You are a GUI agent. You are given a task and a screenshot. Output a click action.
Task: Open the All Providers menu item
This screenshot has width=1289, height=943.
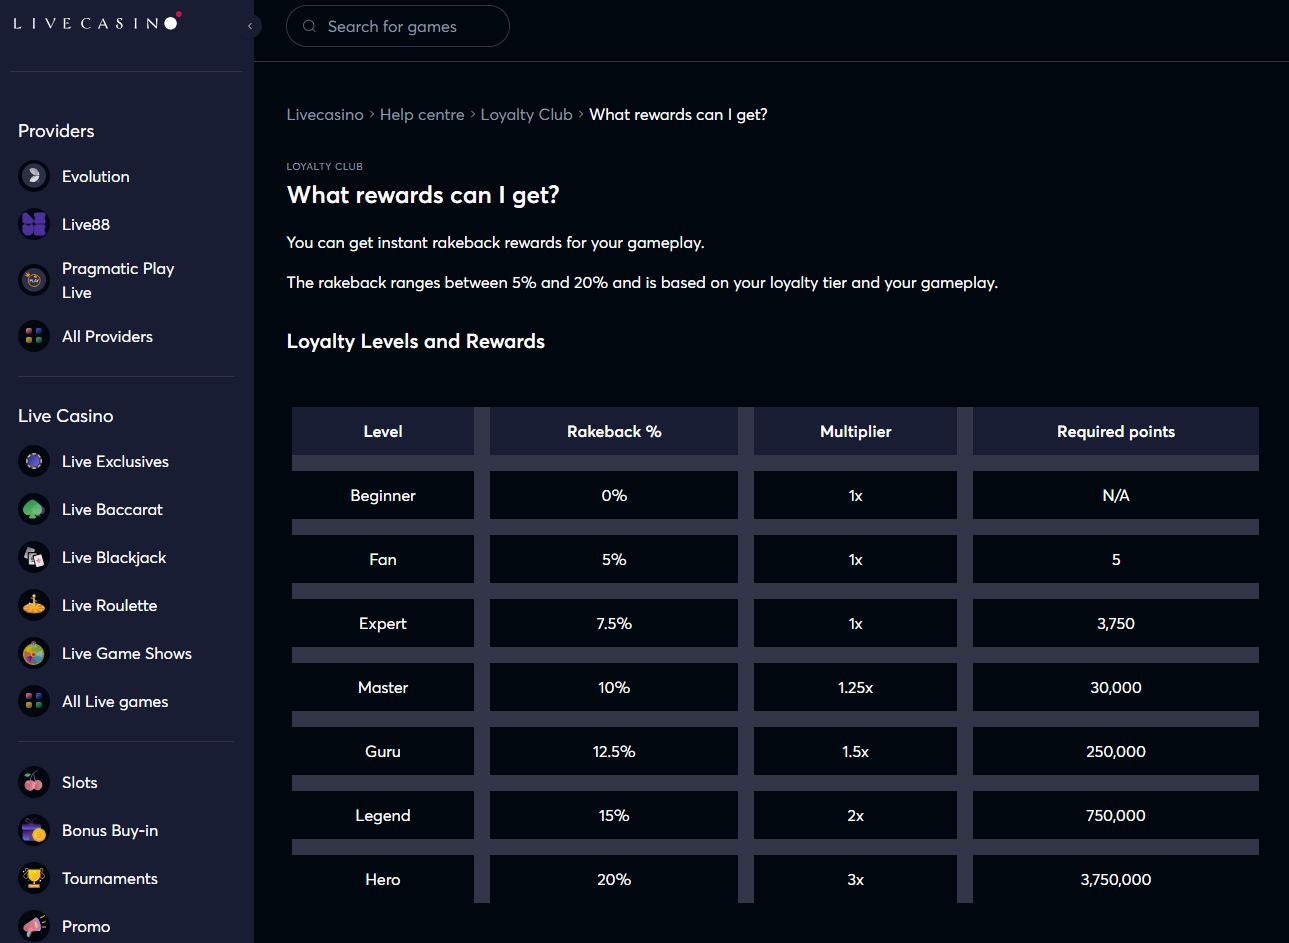point(107,337)
